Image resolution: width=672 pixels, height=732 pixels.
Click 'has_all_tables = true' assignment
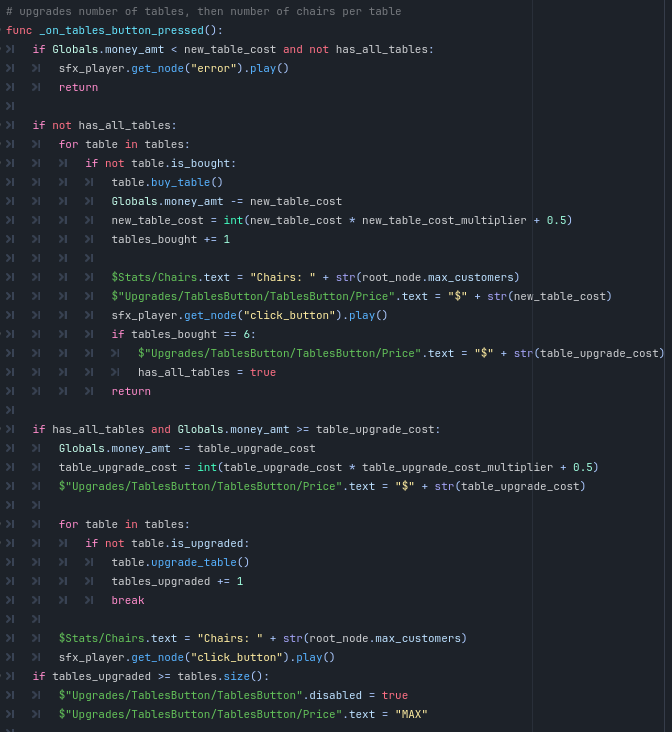pyautogui.click(x=206, y=372)
